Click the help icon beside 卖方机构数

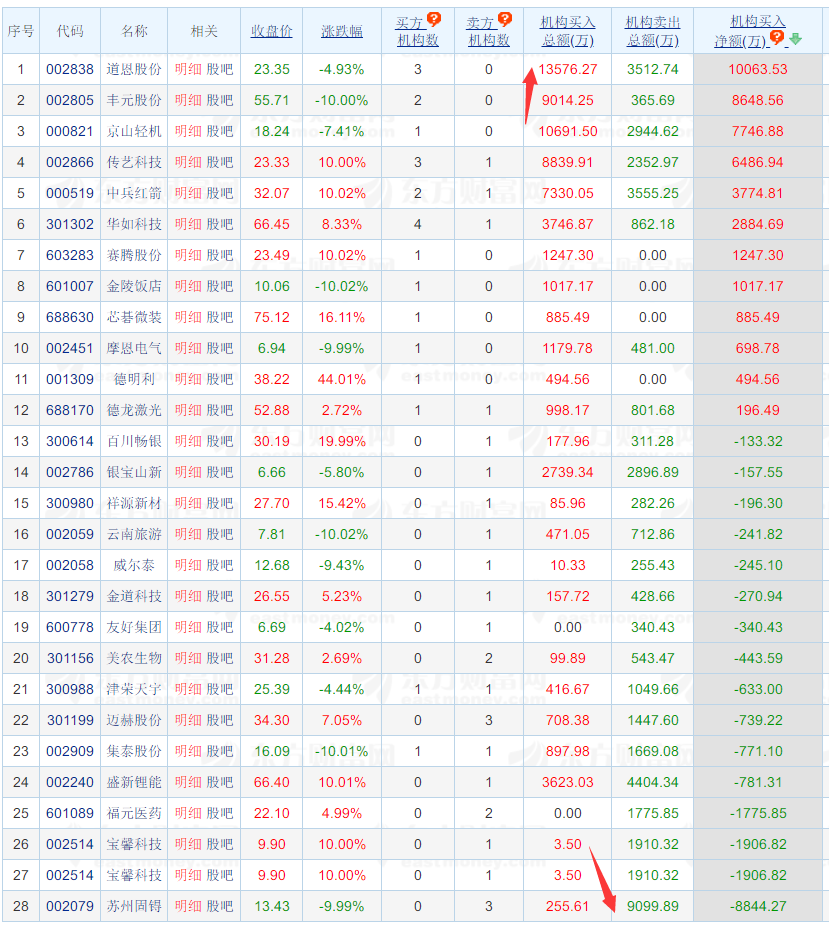505,20
